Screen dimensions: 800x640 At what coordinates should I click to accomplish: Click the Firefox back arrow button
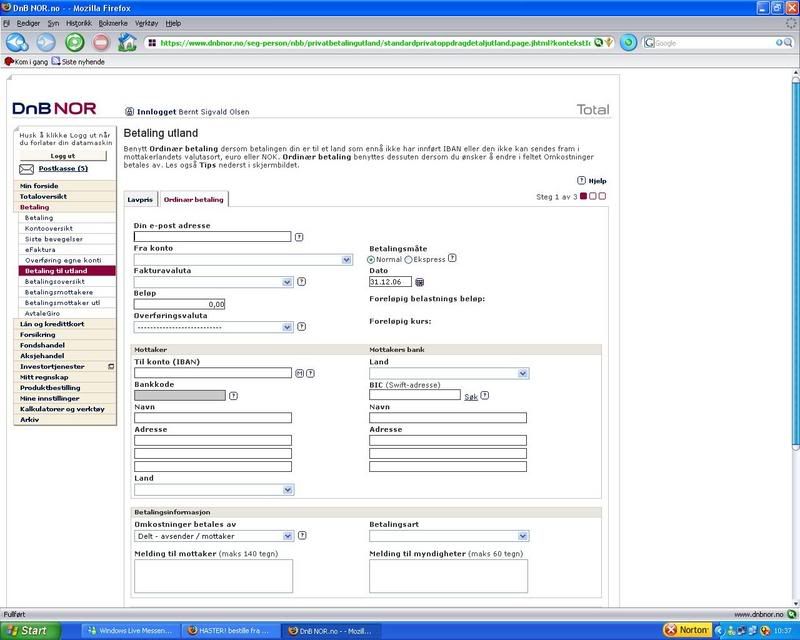click(x=15, y=43)
